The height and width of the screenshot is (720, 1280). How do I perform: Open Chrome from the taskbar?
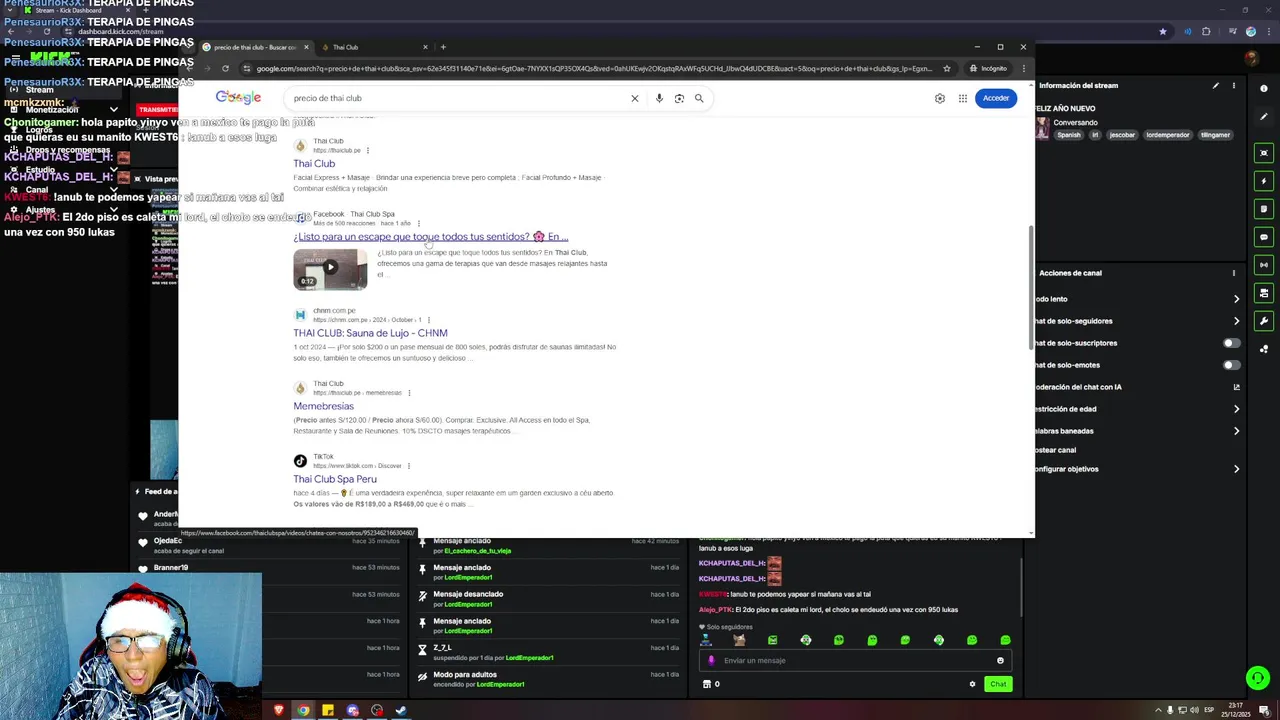303,710
